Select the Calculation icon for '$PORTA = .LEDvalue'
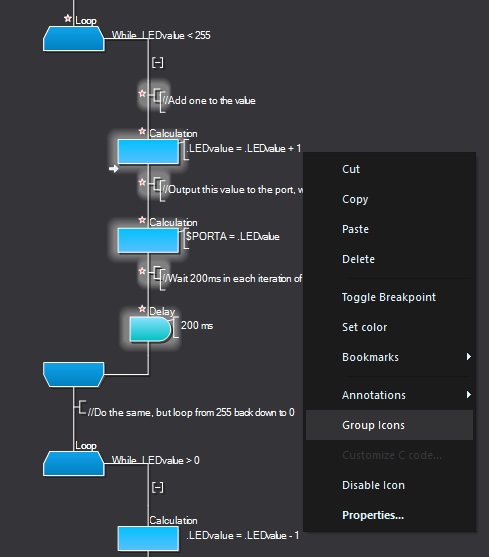This screenshot has width=489, height=557. click(x=148, y=240)
